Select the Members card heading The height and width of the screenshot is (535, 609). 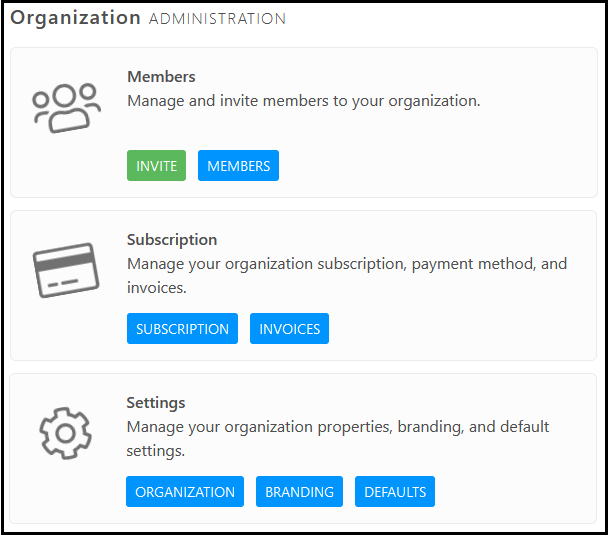pyautogui.click(x=161, y=77)
